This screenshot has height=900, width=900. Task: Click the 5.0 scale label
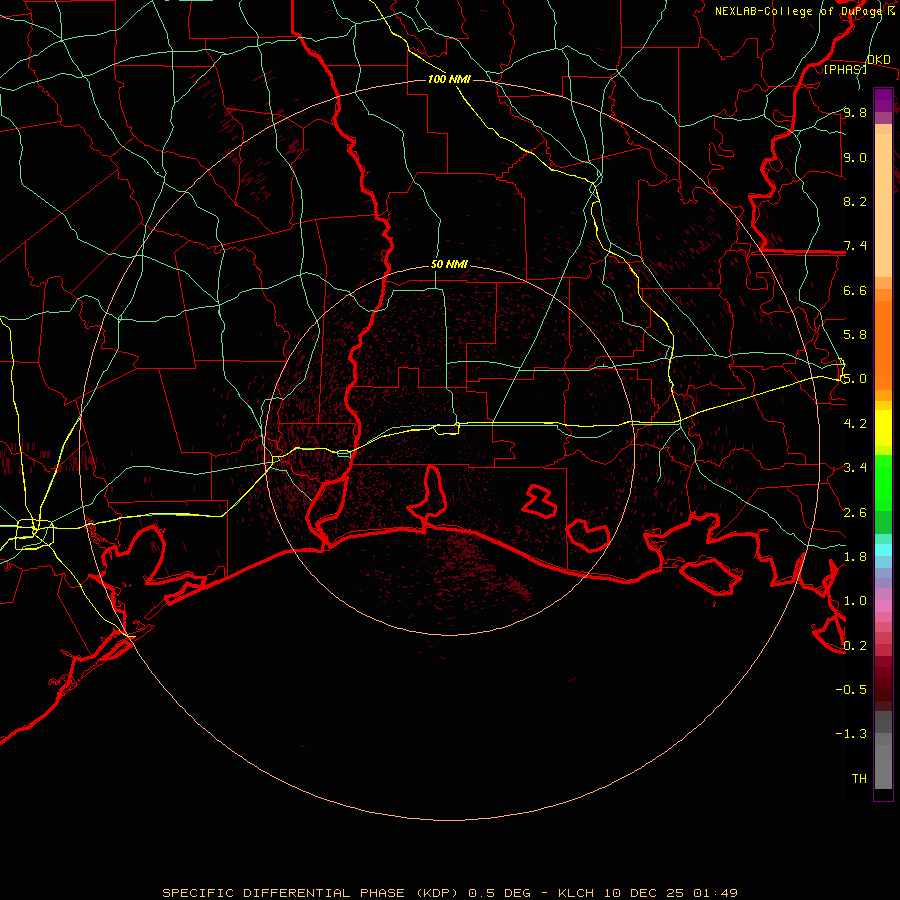pos(855,379)
